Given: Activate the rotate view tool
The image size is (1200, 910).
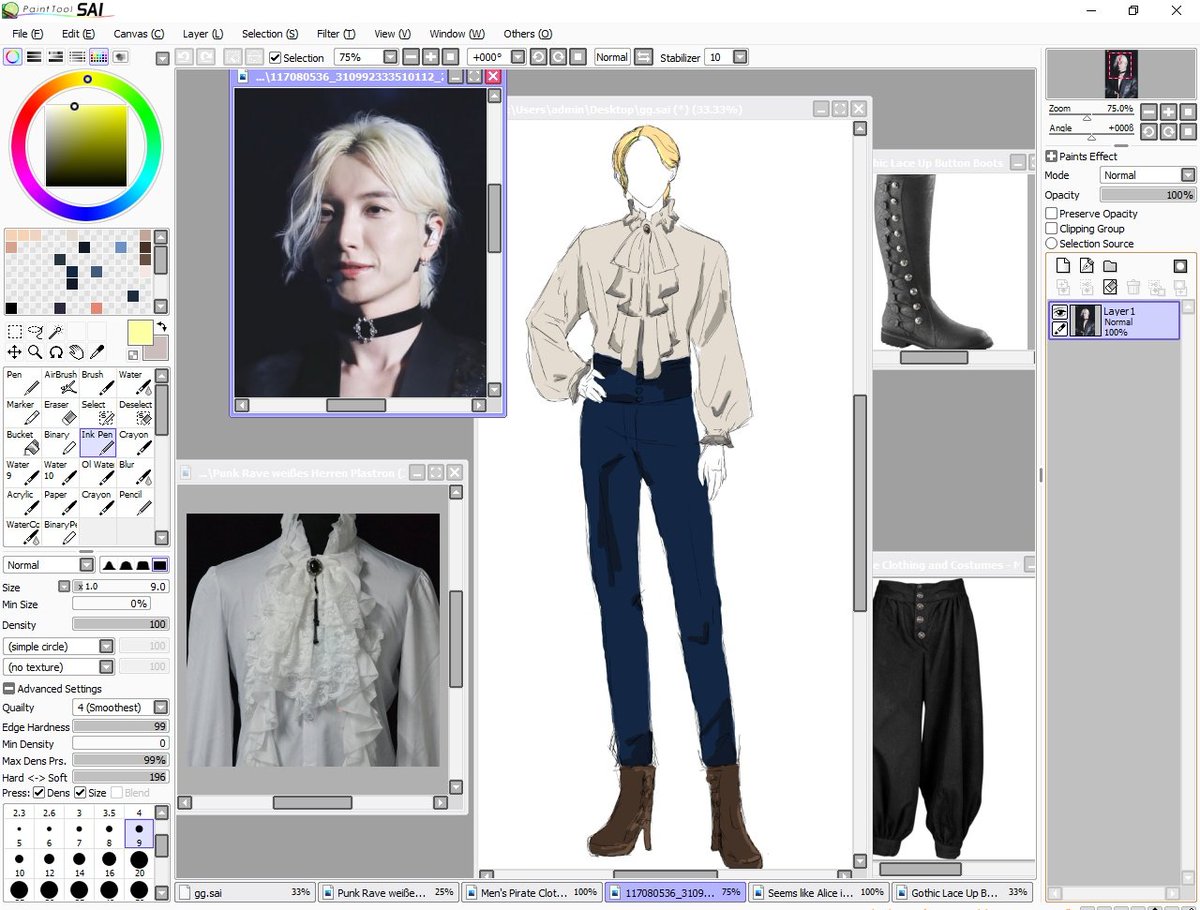Looking at the screenshot, I should [56, 352].
